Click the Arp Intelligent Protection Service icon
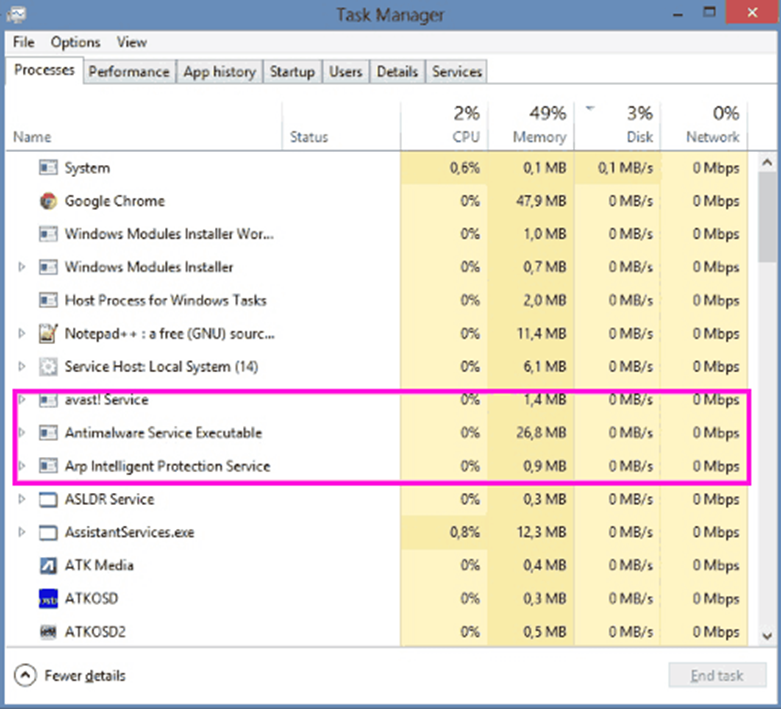 coord(48,466)
